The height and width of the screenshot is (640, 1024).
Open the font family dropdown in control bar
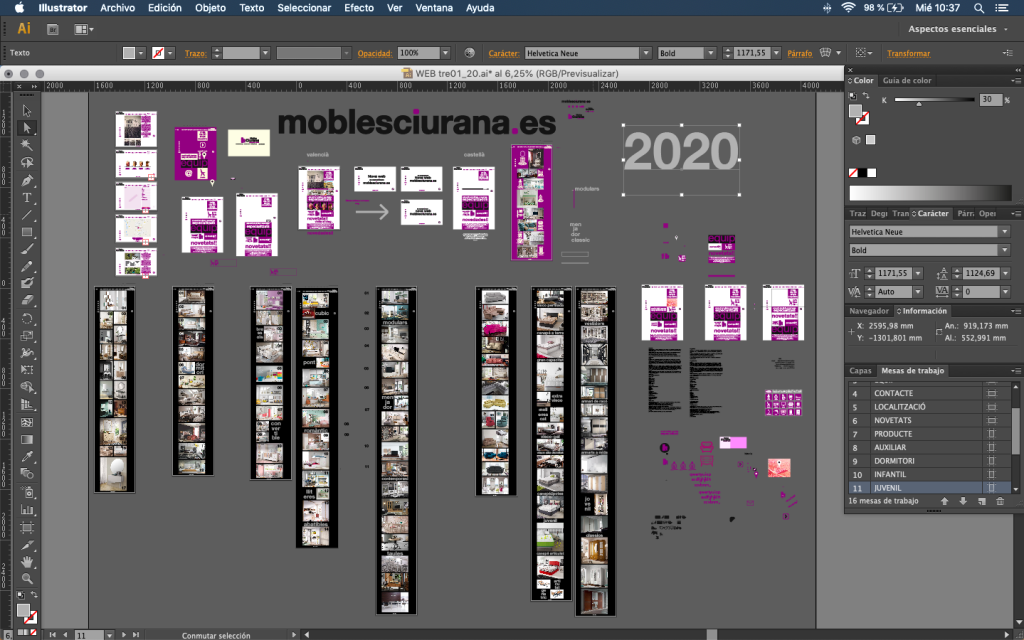(646, 53)
